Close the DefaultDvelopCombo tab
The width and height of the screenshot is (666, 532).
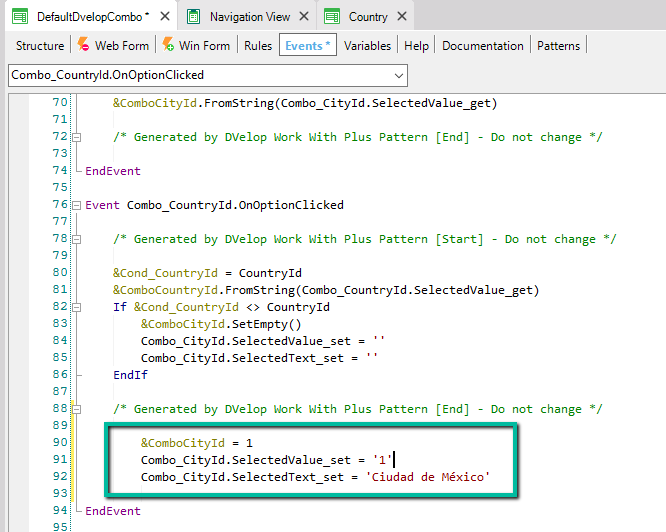pos(165,17)
